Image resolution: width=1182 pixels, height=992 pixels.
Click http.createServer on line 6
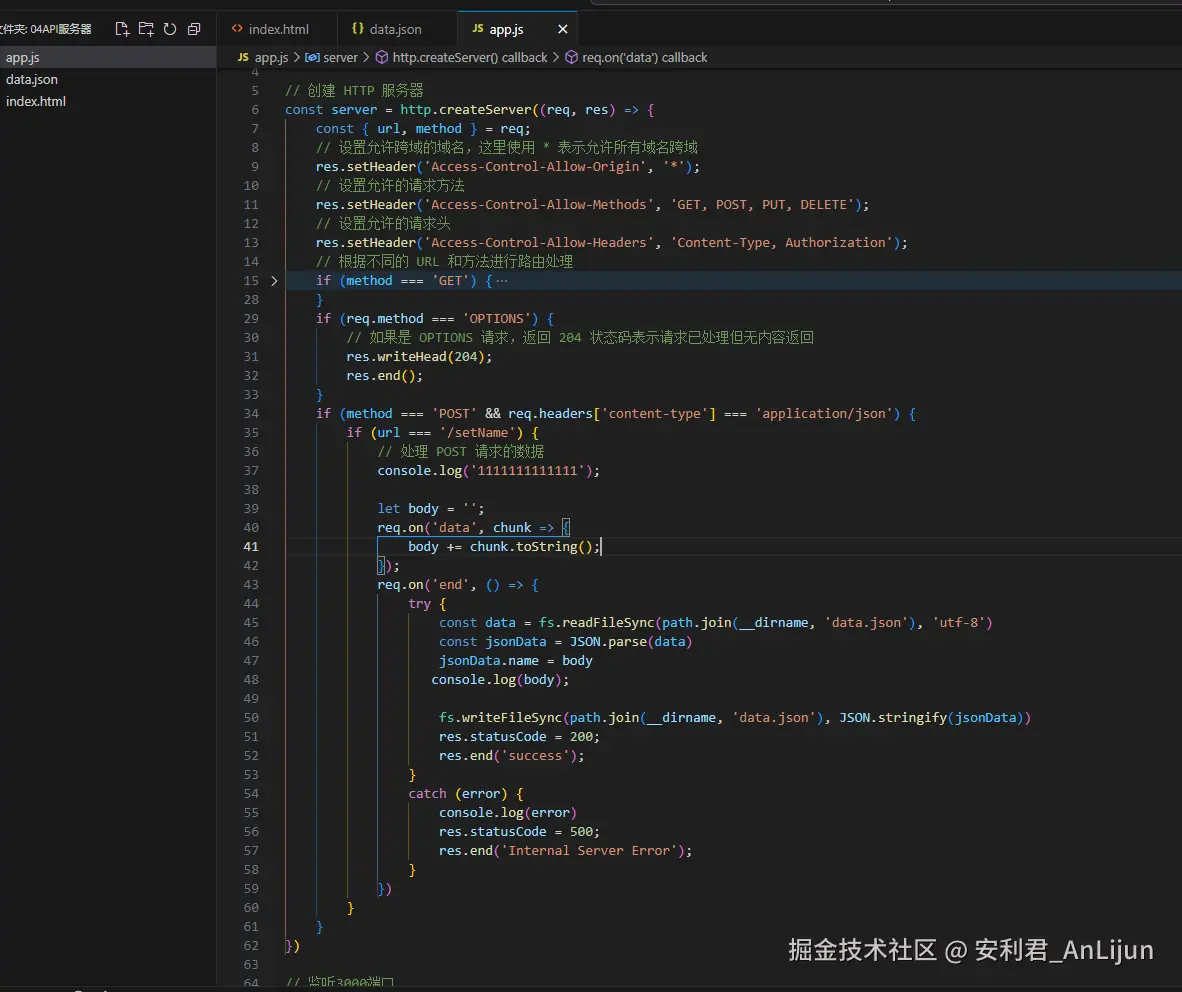(x=465, y=110)
